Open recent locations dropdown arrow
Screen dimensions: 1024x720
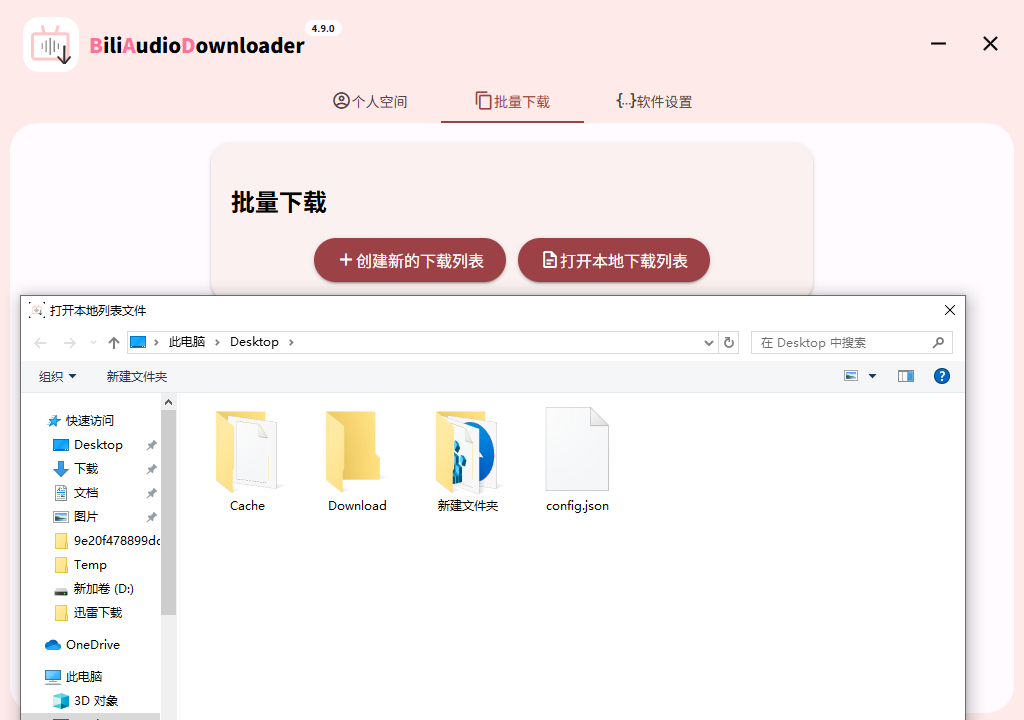pyautogui.click(x=93, y=342)
